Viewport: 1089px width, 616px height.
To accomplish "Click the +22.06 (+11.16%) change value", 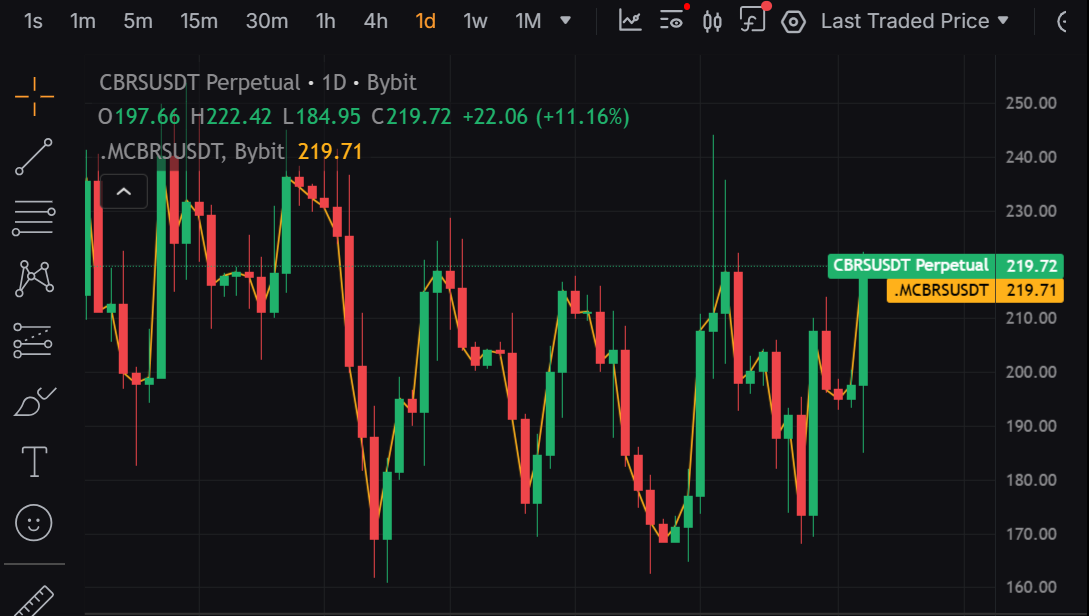I will [x=546, y=117].
